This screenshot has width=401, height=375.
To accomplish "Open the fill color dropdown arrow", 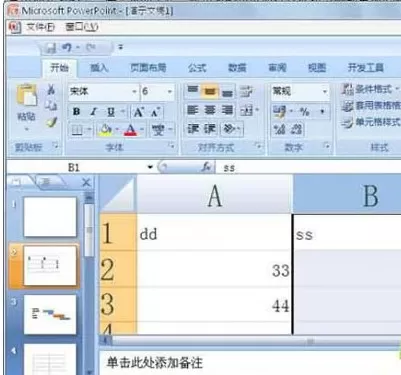I will click(x=117, y=130).
